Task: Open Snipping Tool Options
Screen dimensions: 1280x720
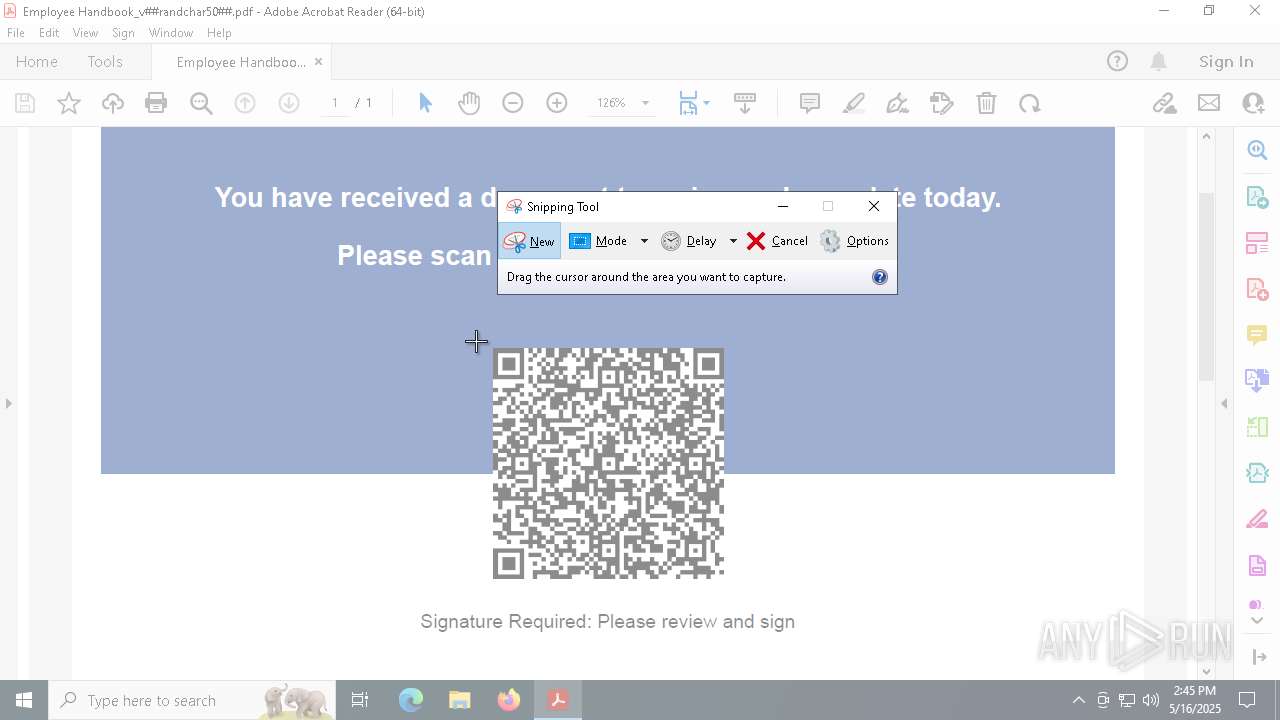Action: coord(854,241)
